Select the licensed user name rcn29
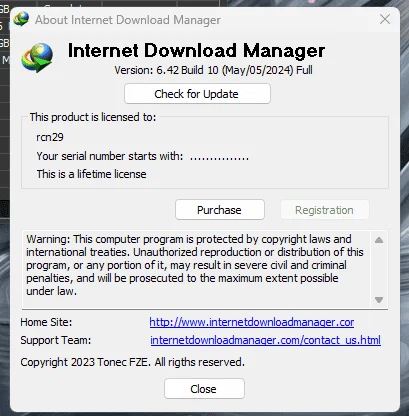Screen dimensions: 409x416 pos(50,137)
